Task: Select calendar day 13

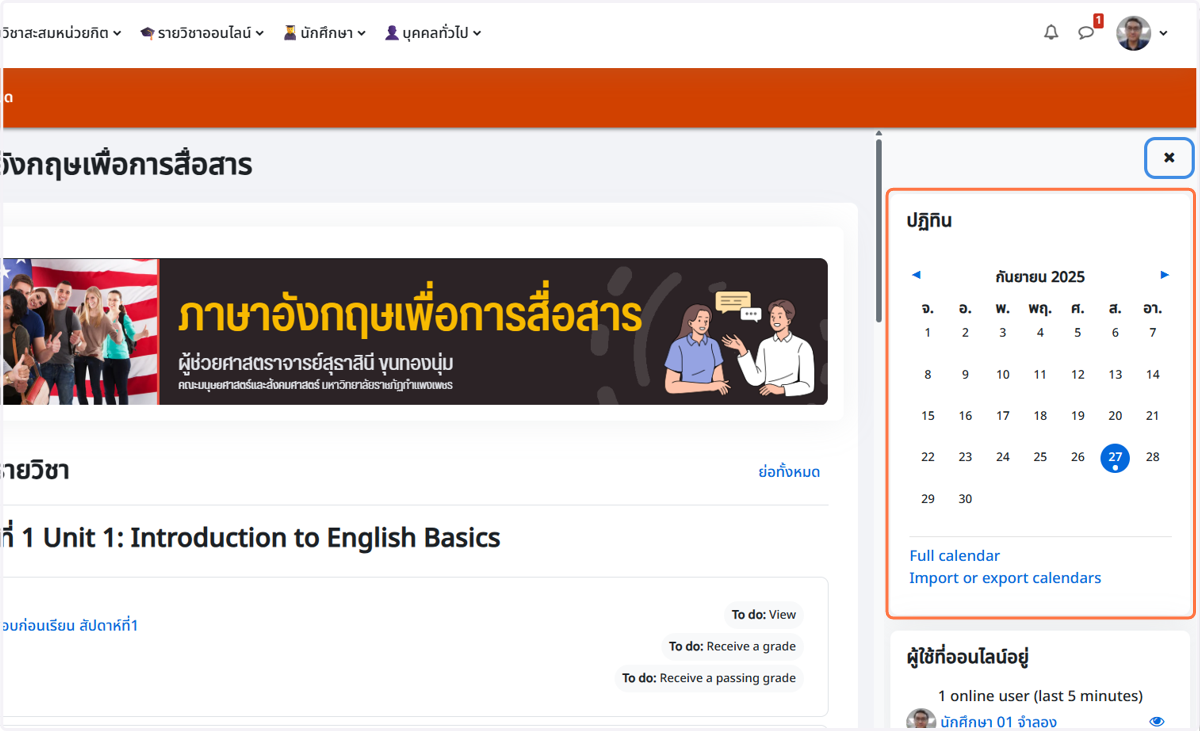Action: click(x=1115, y=375)
